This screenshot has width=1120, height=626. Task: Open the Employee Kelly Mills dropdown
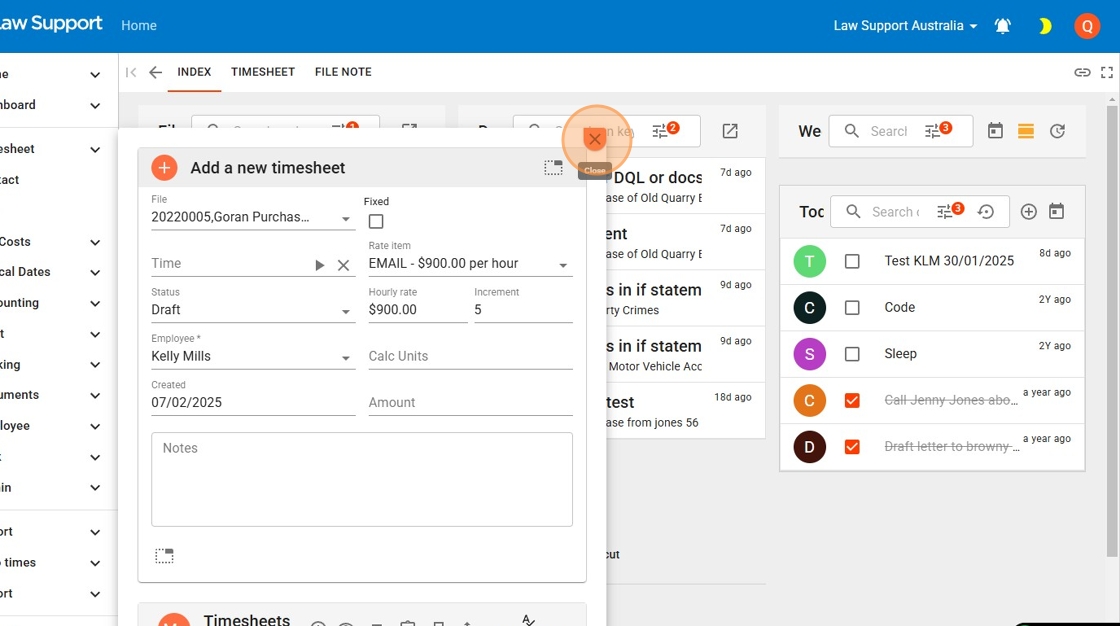pyautogui.click(x=253, y=357)
